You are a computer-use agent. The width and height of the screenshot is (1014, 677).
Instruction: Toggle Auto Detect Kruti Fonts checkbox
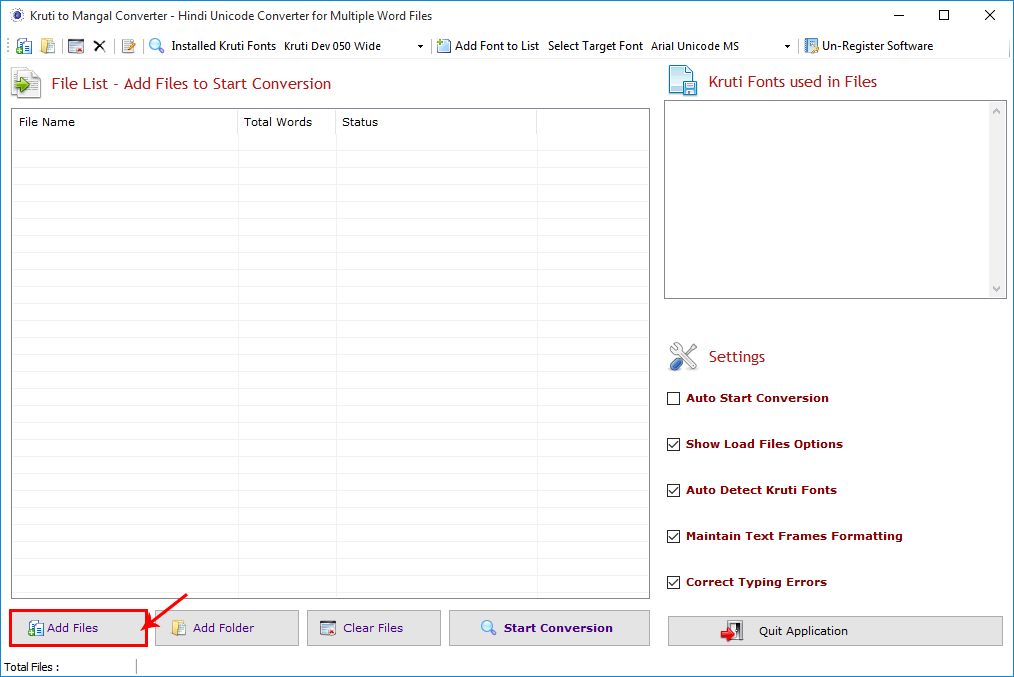coord(673,490)
